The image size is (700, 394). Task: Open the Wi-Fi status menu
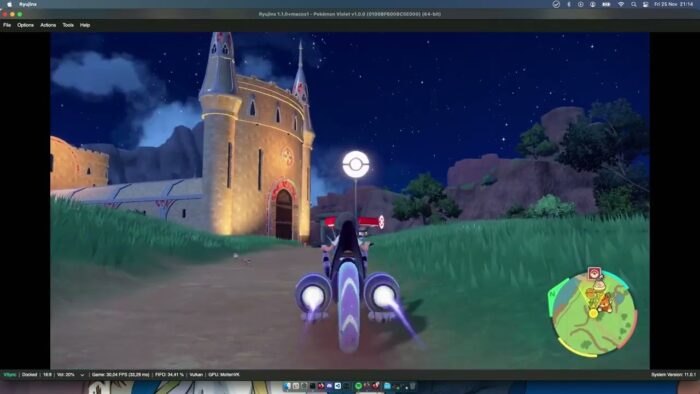tap(621, 4)
